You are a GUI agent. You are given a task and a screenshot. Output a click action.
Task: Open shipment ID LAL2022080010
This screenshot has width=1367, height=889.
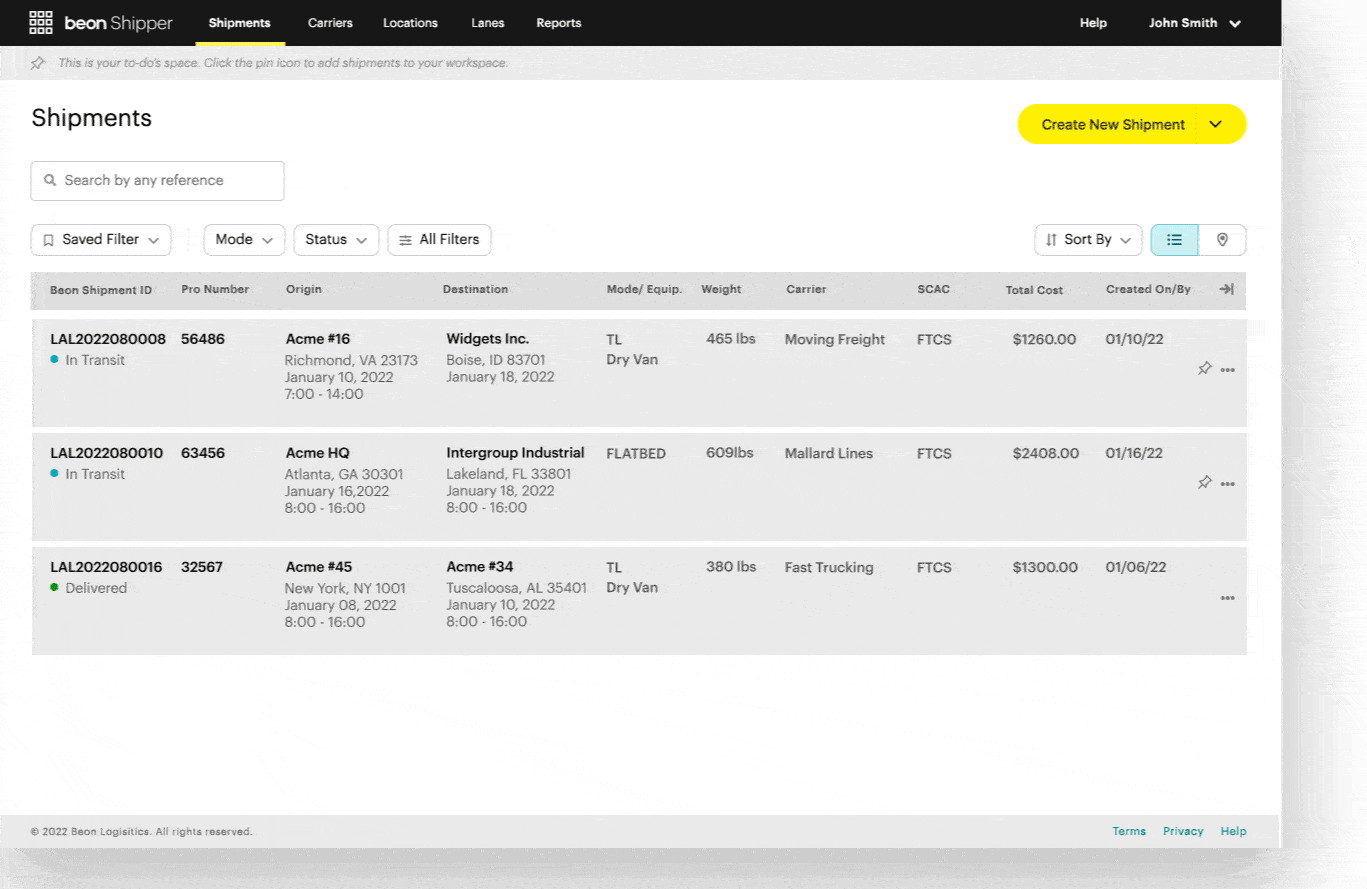point(106,453)
